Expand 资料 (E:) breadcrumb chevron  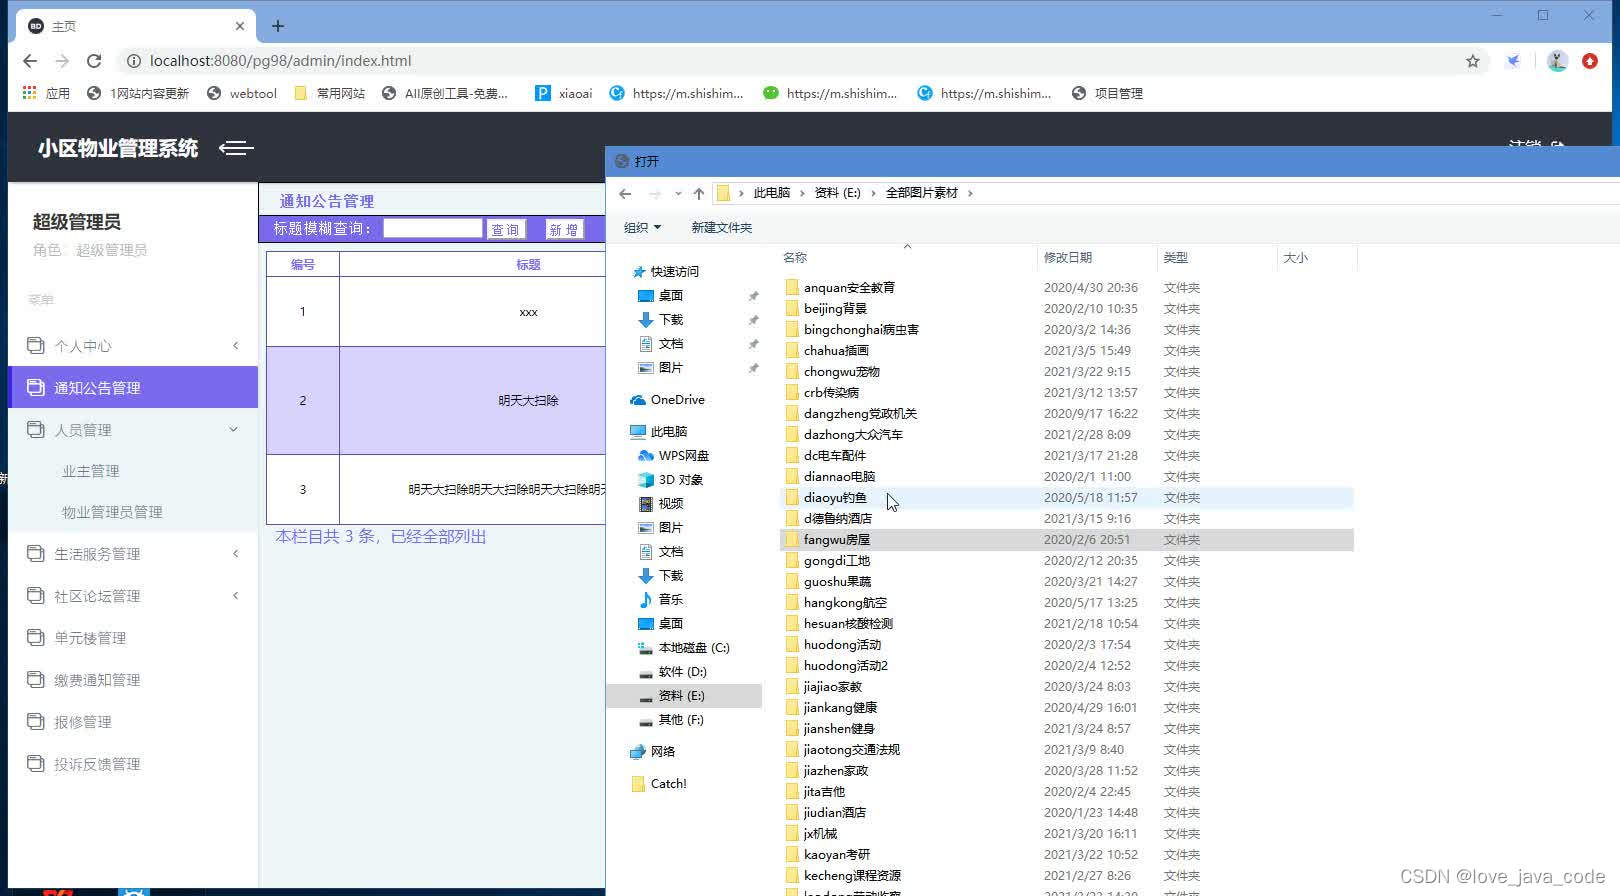click(x=873, y=193)
